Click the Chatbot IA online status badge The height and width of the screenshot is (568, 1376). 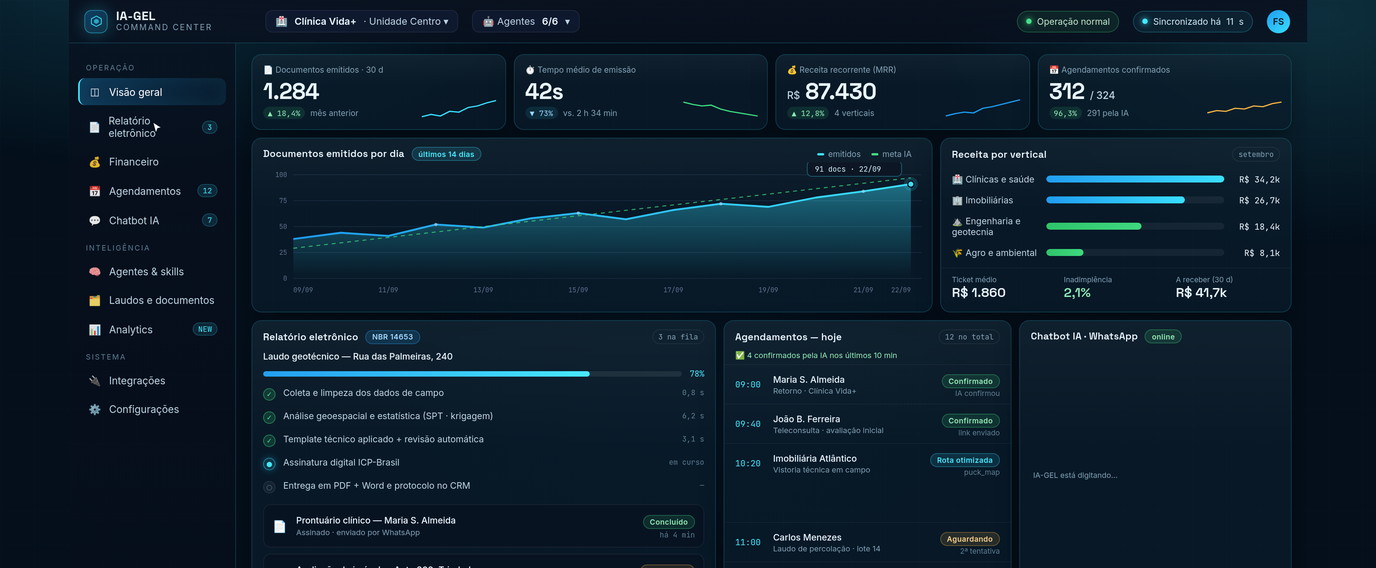pyautogui.click(x=1163, y=337)
